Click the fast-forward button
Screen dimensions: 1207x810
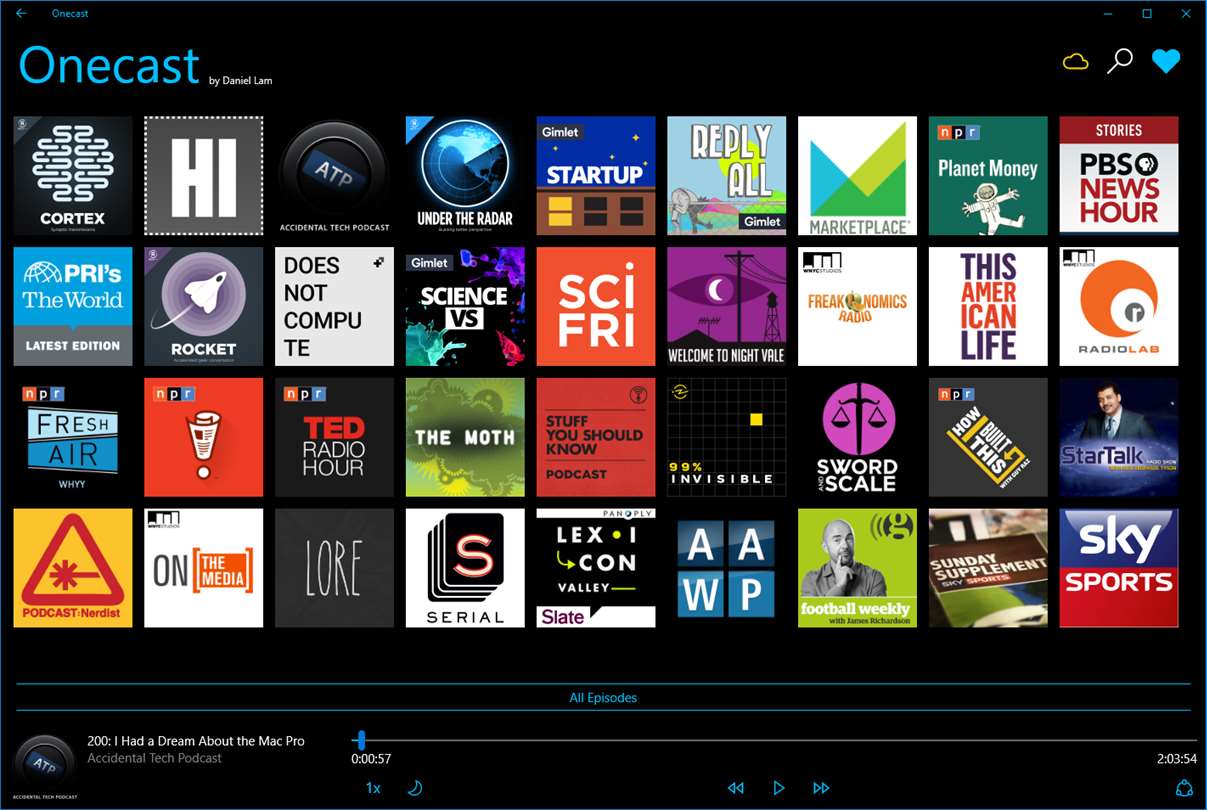821,788
